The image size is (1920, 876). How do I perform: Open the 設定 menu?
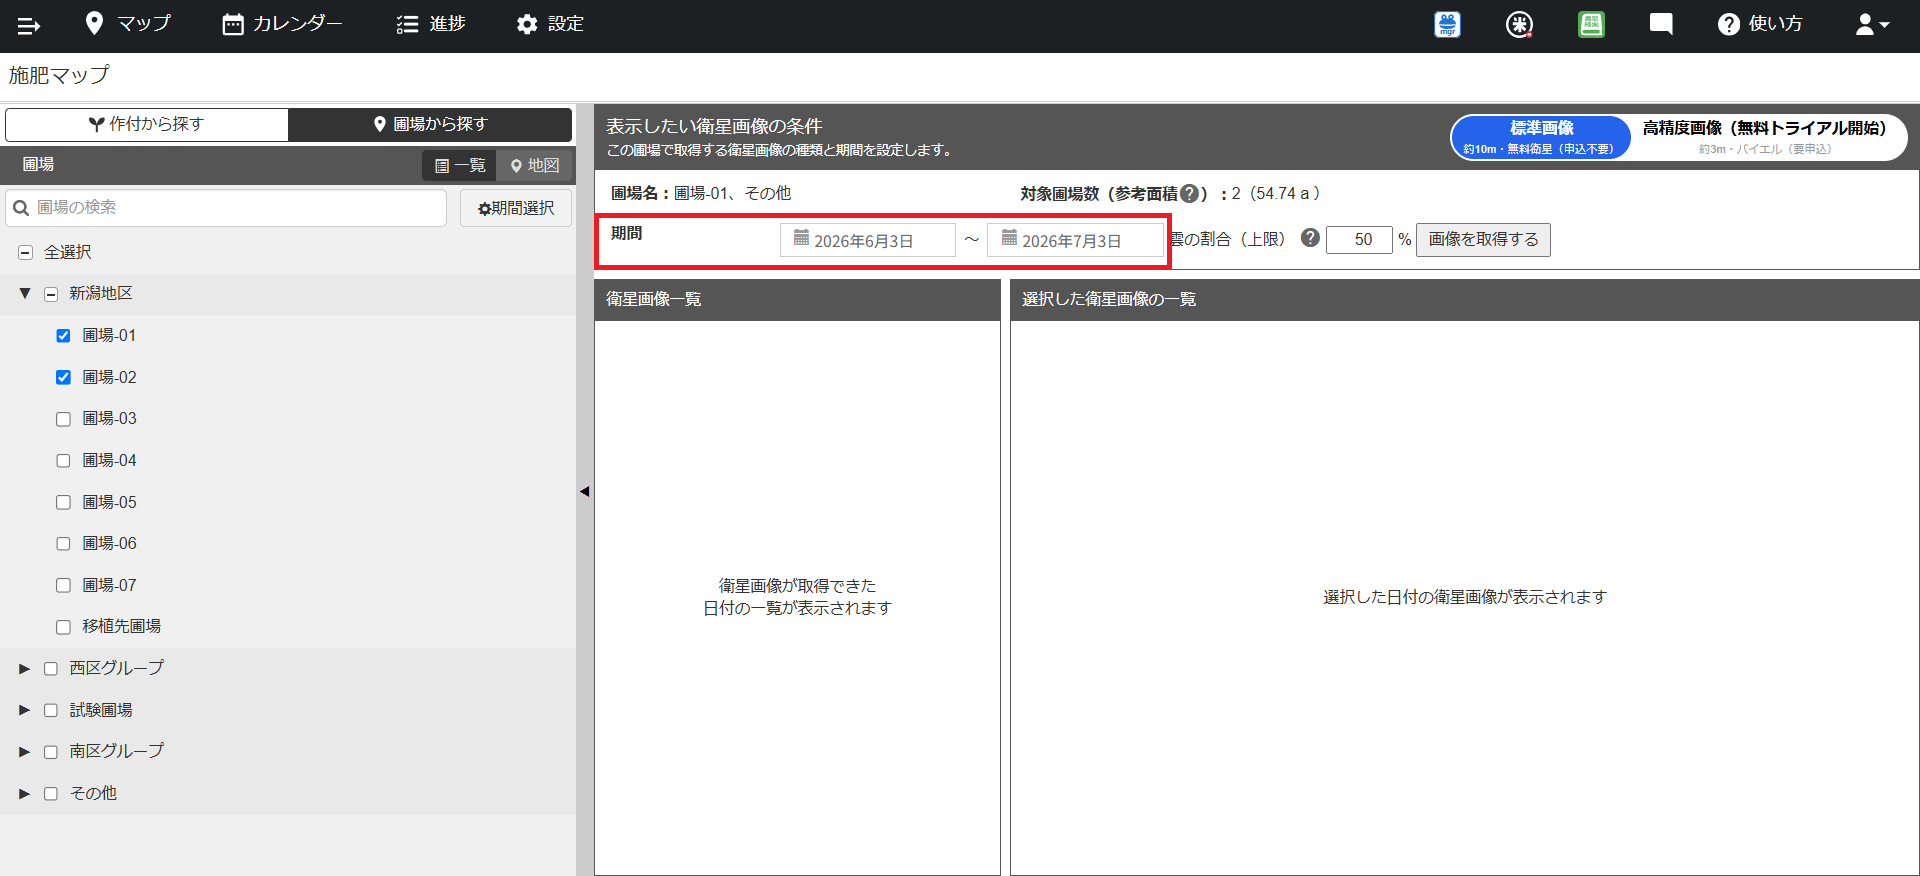550,24
